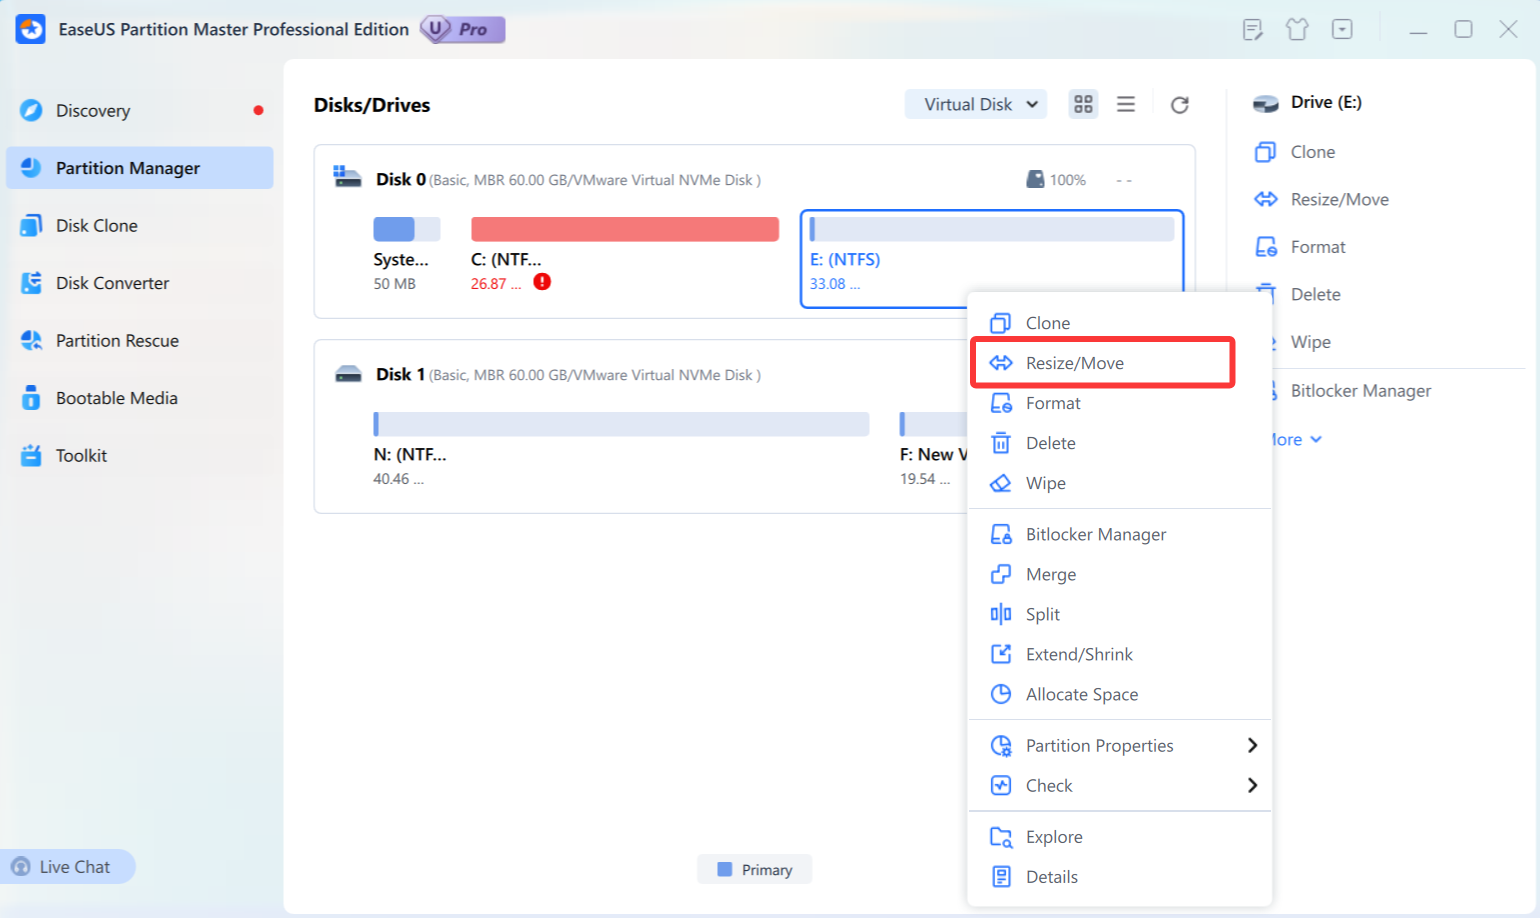The image size is (1540, 918).
Task: Choose Explore in the context menu
Action: tap(1120, 836)
